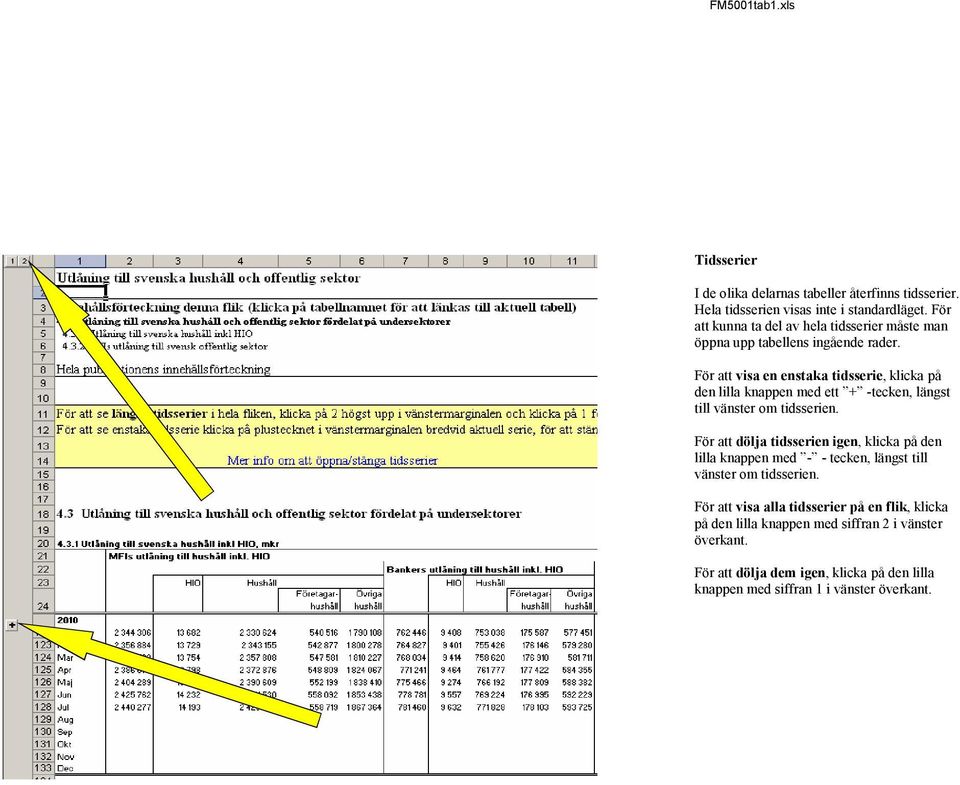
Task: Click the 'Dec' month cell
Action: point(65,768)
